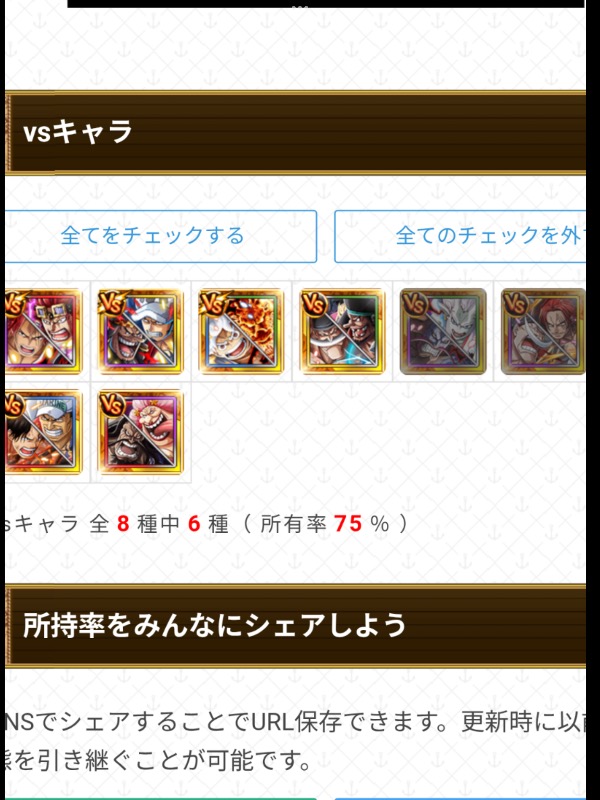Click the red 6 owned count number

(x=194, y=524)
